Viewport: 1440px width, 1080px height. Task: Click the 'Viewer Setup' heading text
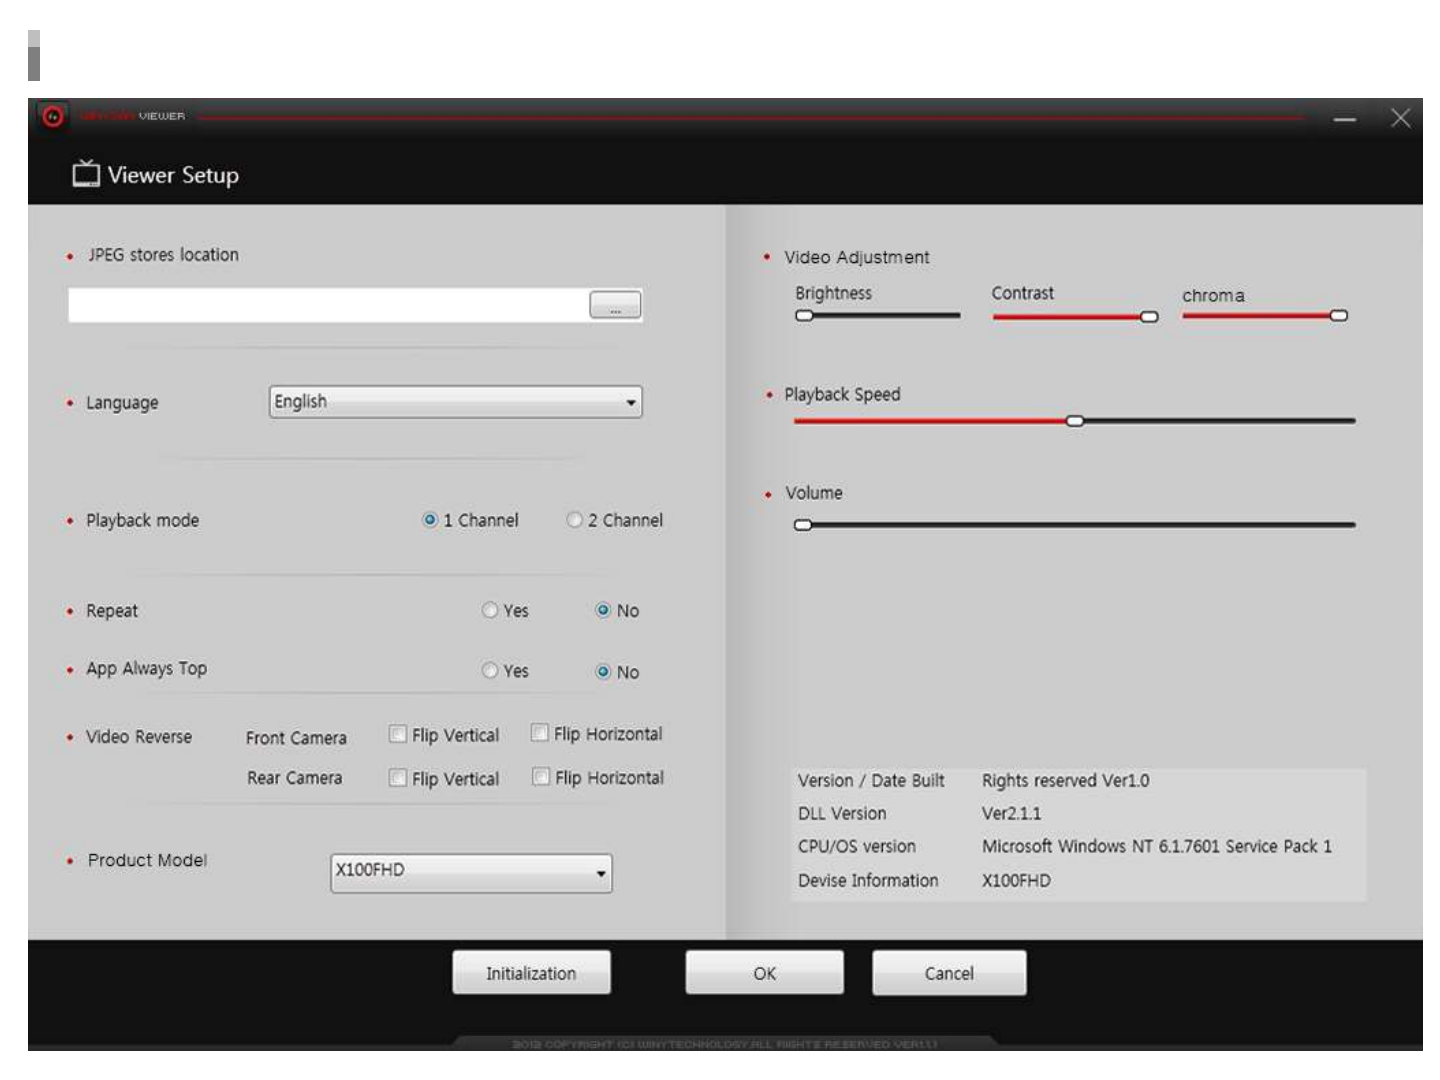pos(173,175)
